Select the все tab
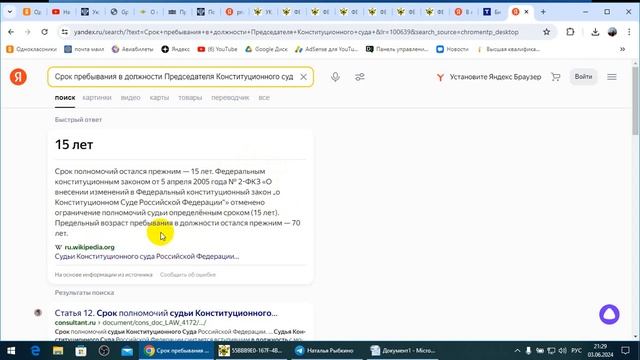This screenshot has height=360, width=640. 264,98
